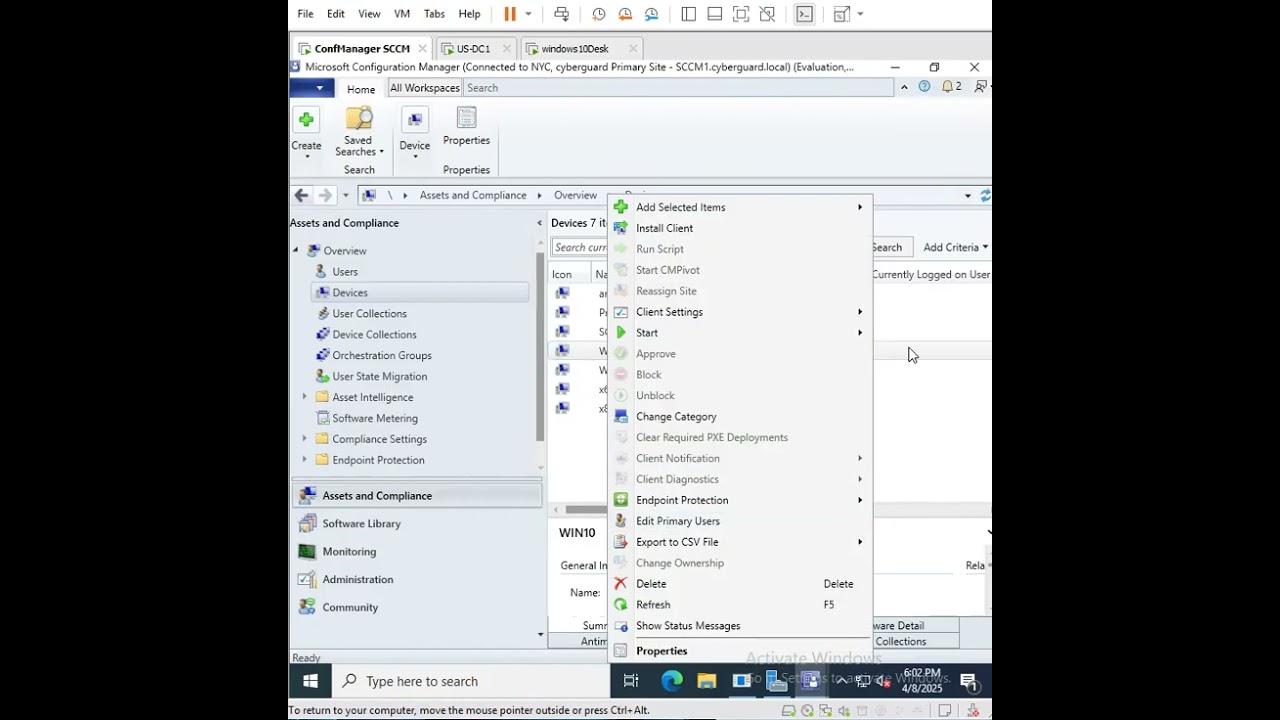
Task: Open the Community workspace
Action: coord(350,607)
